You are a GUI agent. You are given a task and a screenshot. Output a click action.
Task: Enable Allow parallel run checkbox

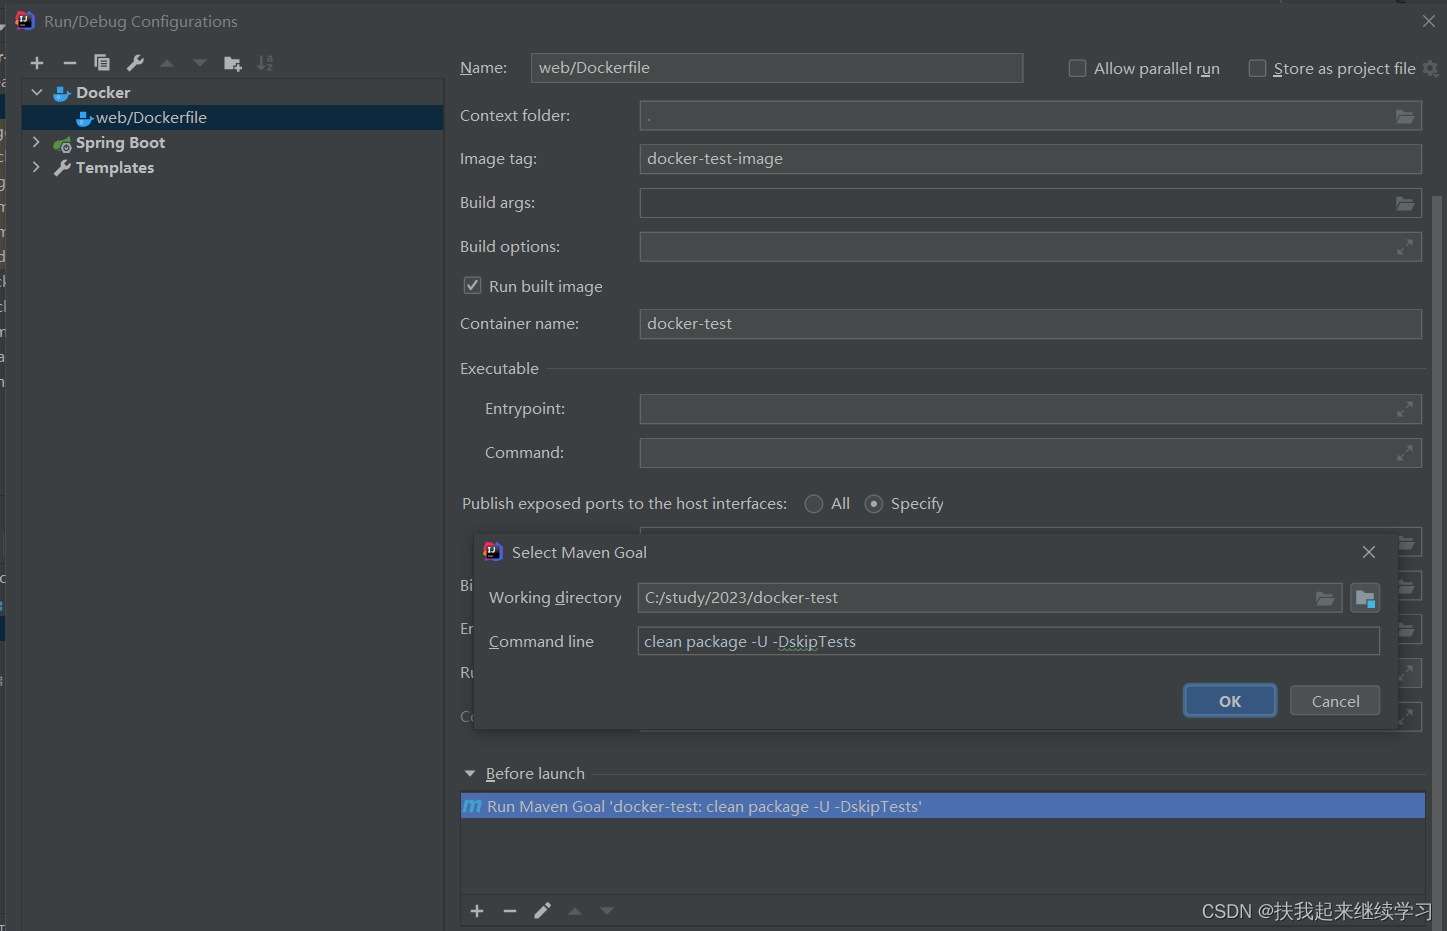(1077, 68)
